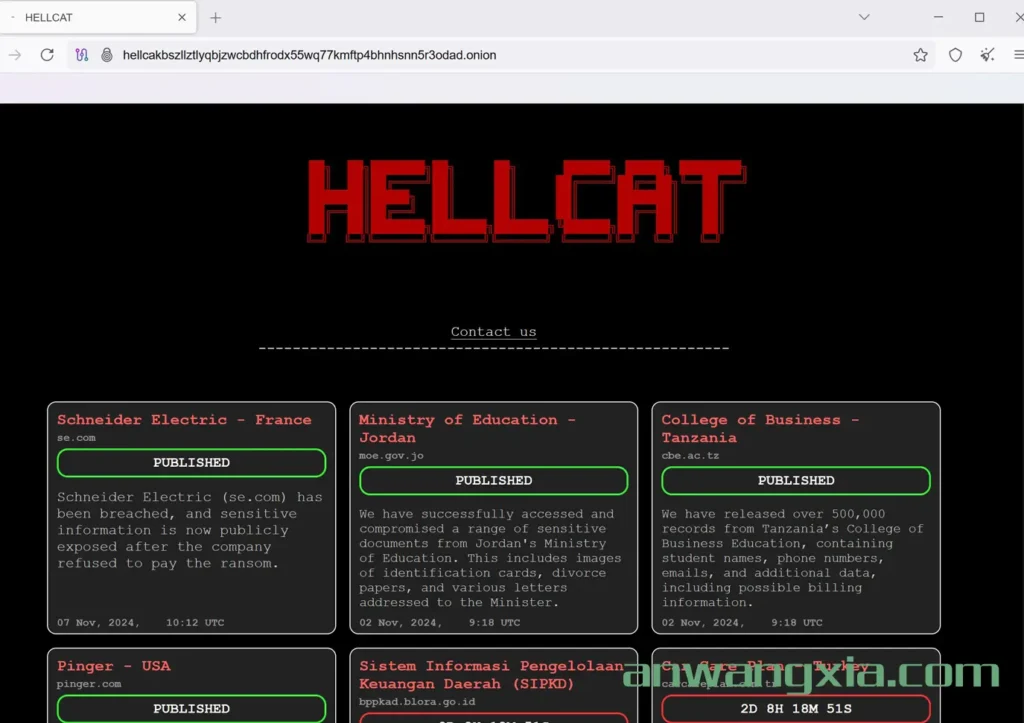The image size is (1024, 723).
Task: Click the cbe.ac.tz domain text
Action: pyautogui.click(x=690, y=455)
